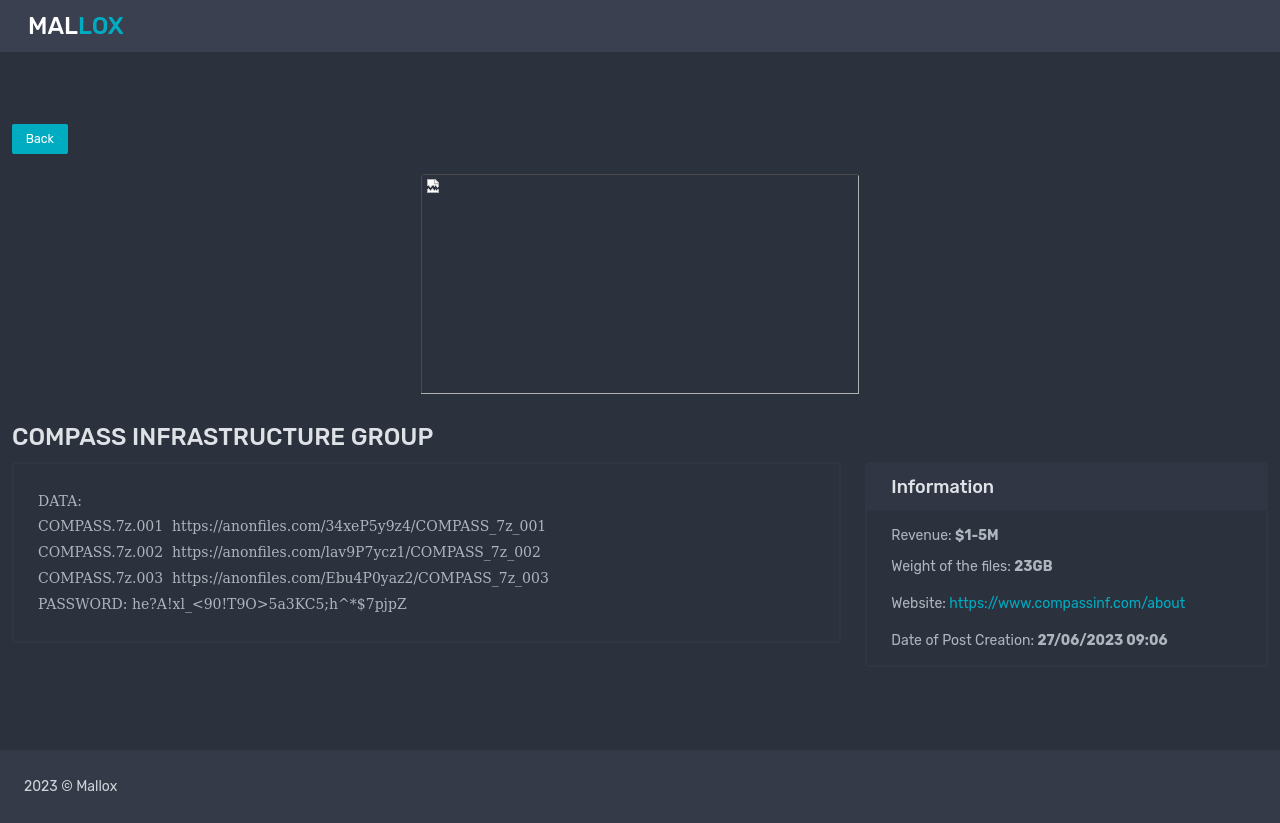This screenshot has width=1280, height=823.
Task: Click the PASSWORD text line
Action: point(222,604)
